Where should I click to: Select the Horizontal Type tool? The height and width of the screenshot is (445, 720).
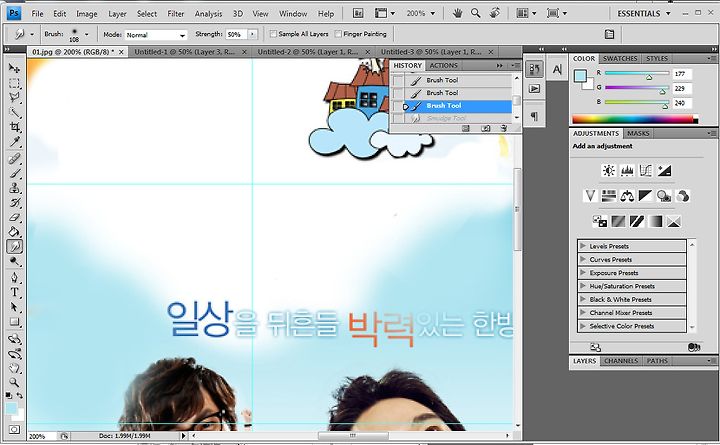click(x=14, y=293)
